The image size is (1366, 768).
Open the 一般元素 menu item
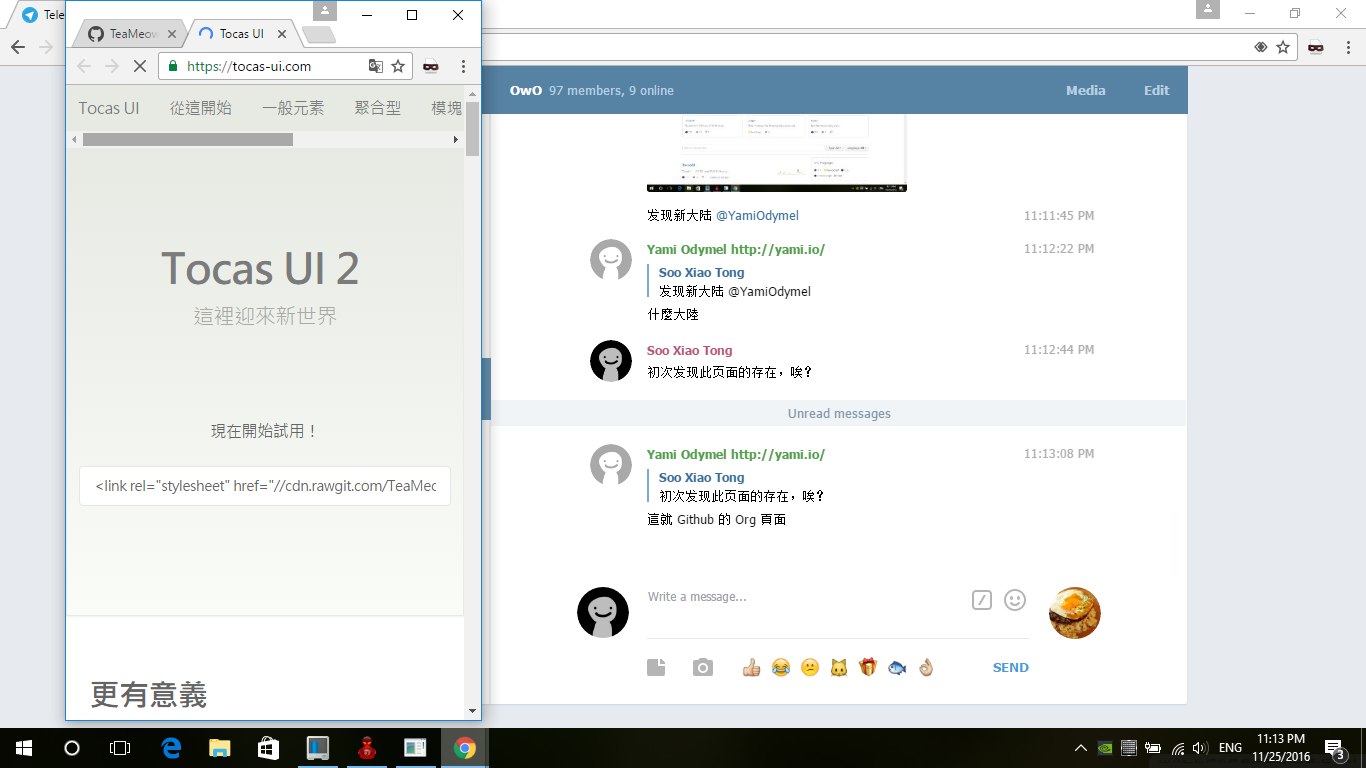293,108
